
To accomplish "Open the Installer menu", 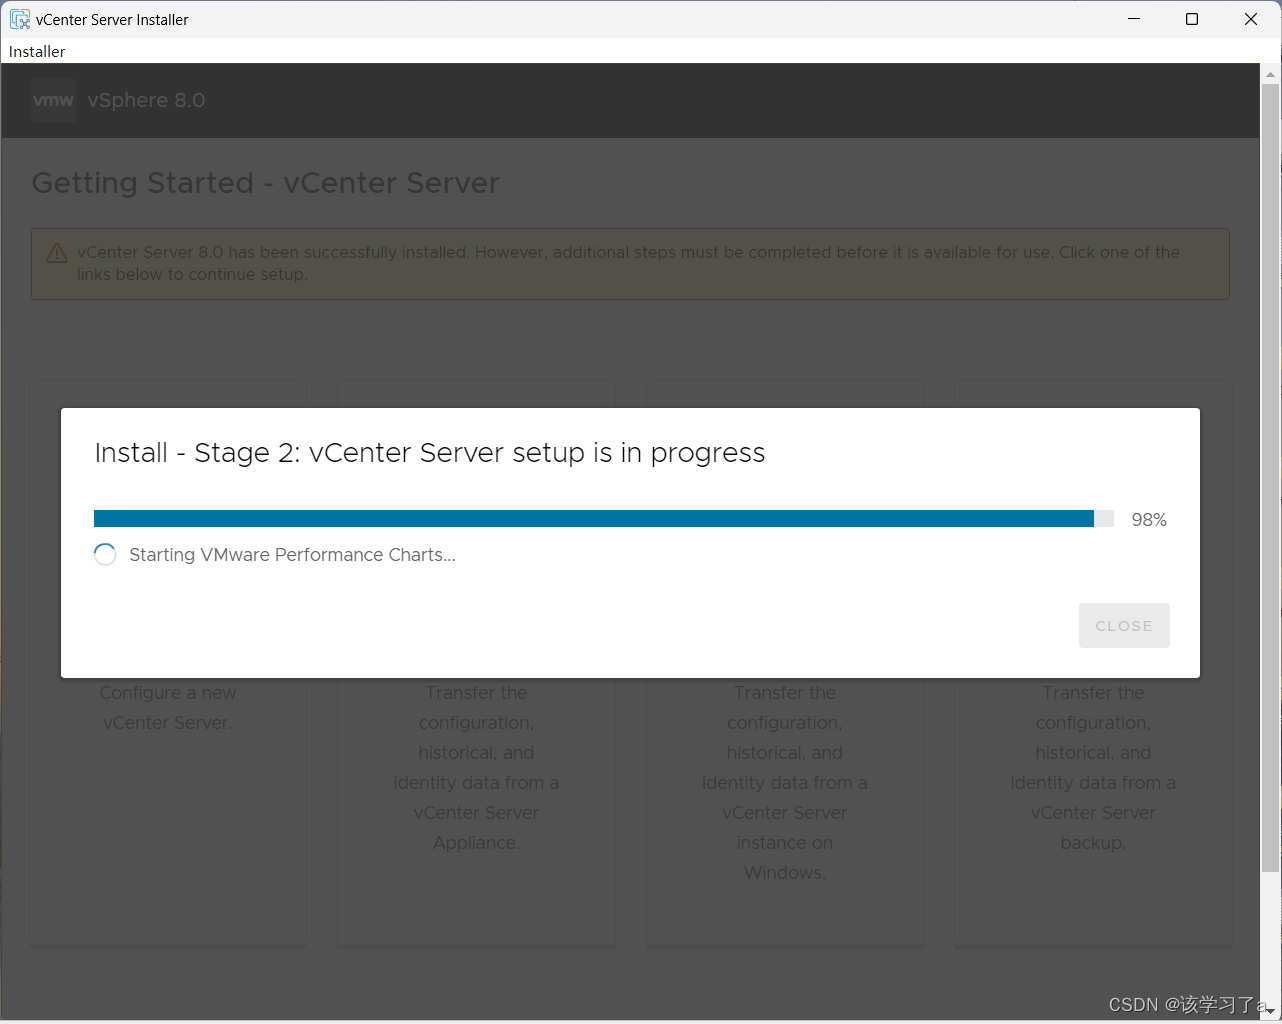I will coord(37,51).
